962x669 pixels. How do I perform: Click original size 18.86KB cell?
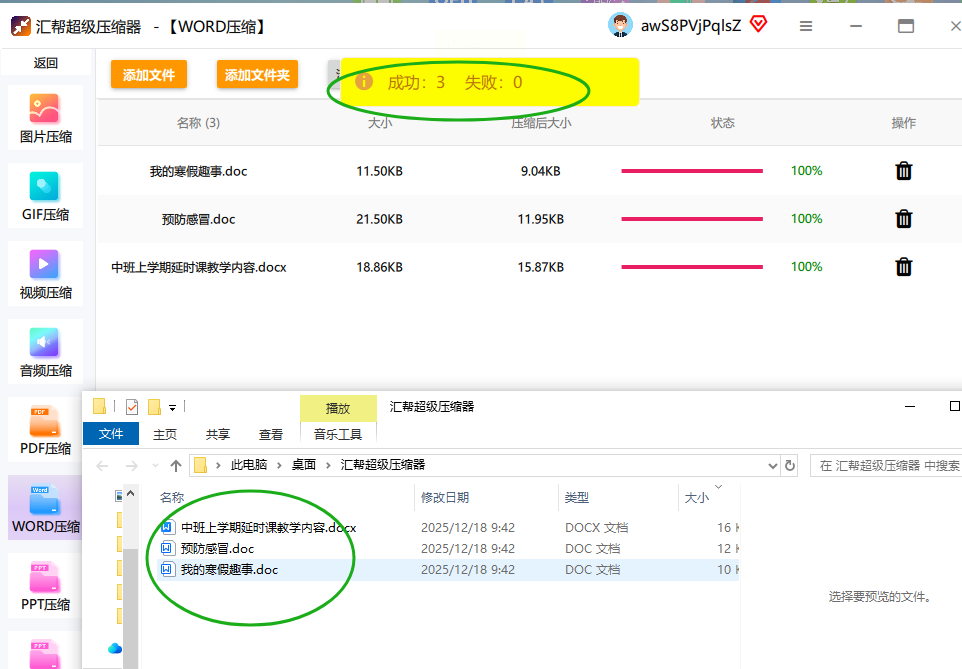(379, 267)
